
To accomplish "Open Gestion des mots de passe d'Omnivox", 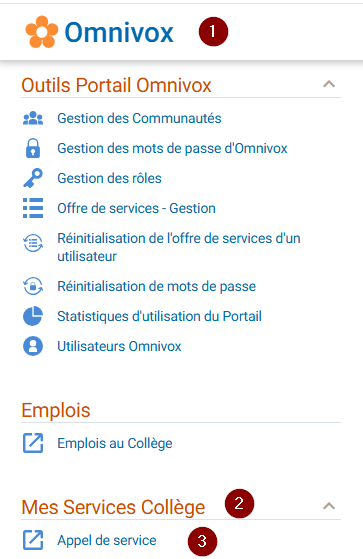I will [x=172, y=148].
